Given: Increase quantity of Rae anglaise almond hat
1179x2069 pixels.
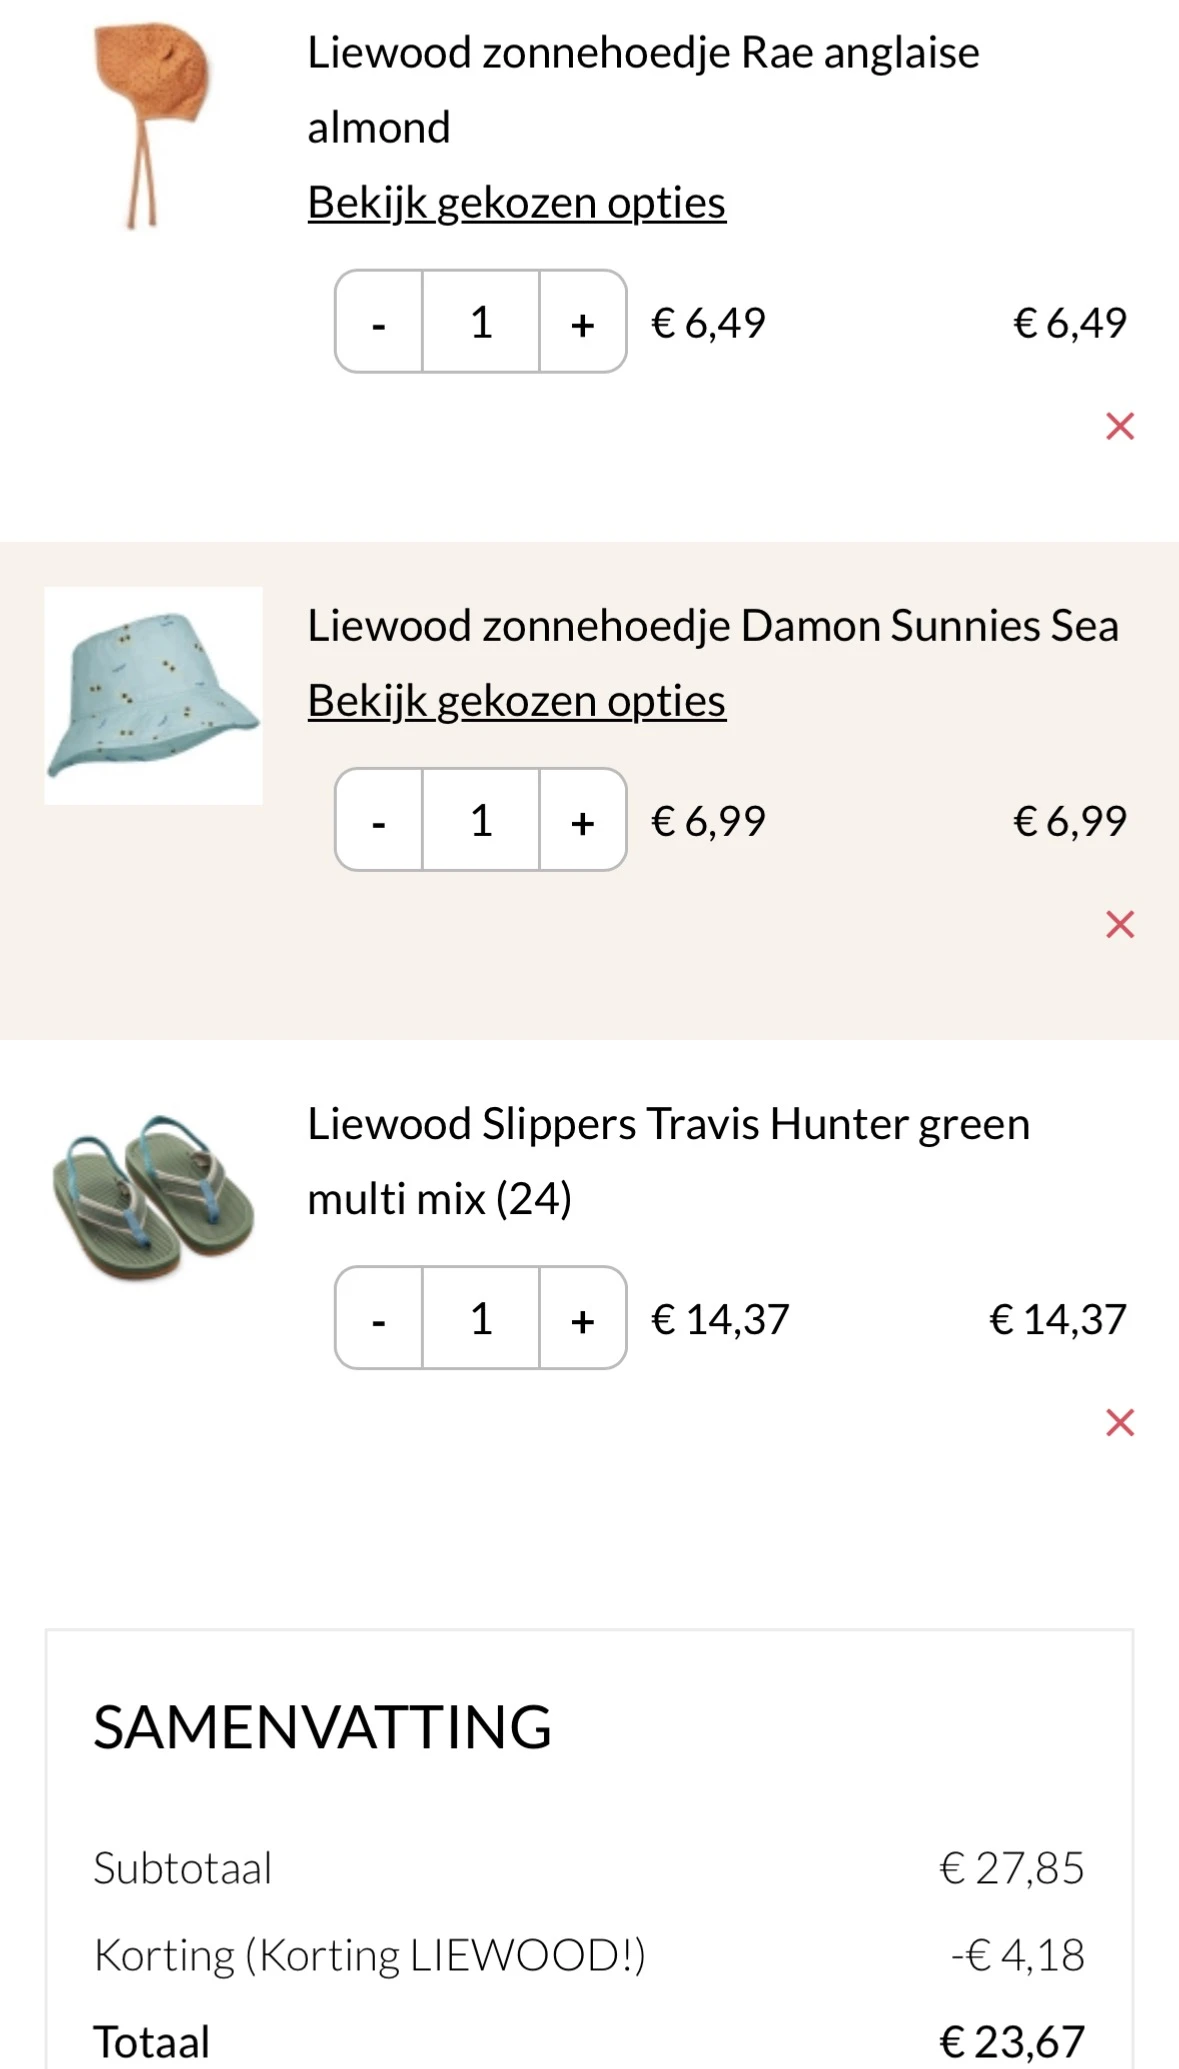Looking at the screenshot, I should coord(583,322).
